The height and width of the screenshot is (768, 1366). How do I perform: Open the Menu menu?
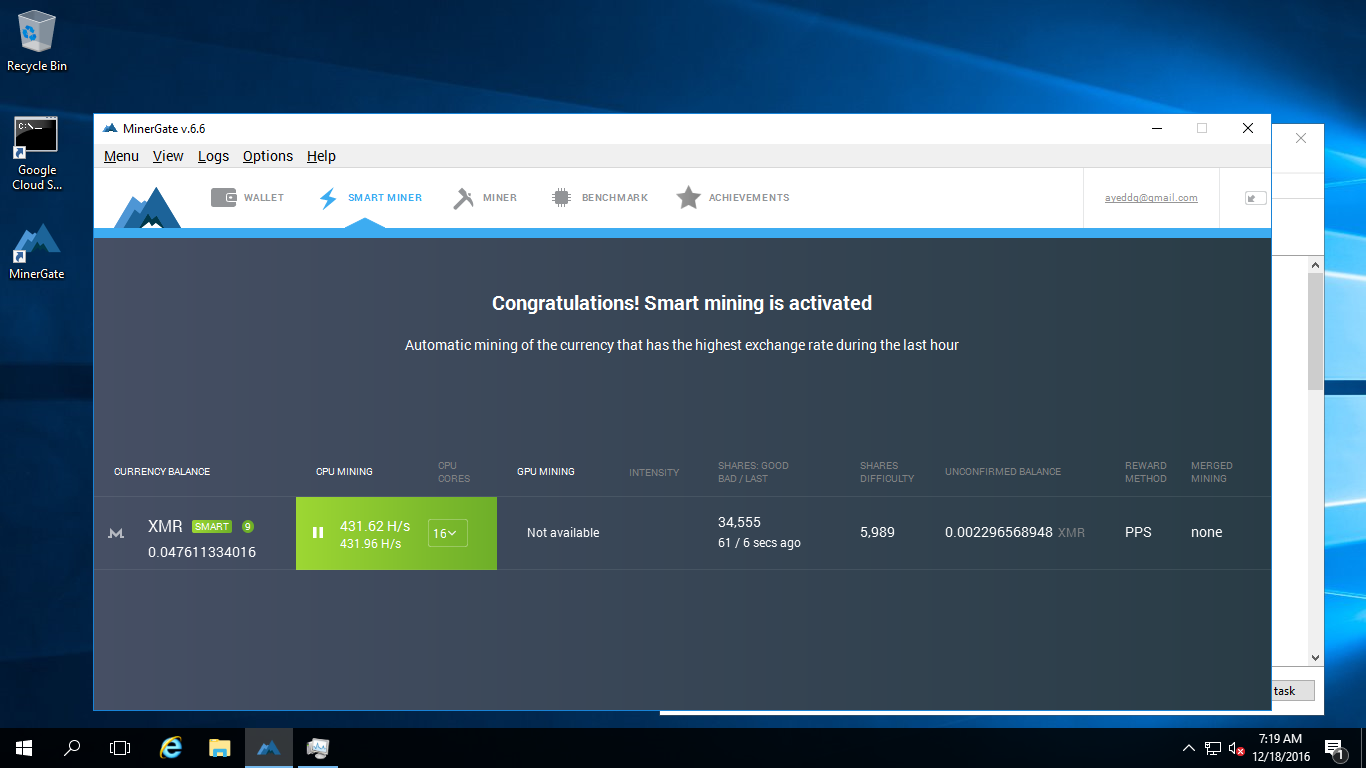(121, 156)
